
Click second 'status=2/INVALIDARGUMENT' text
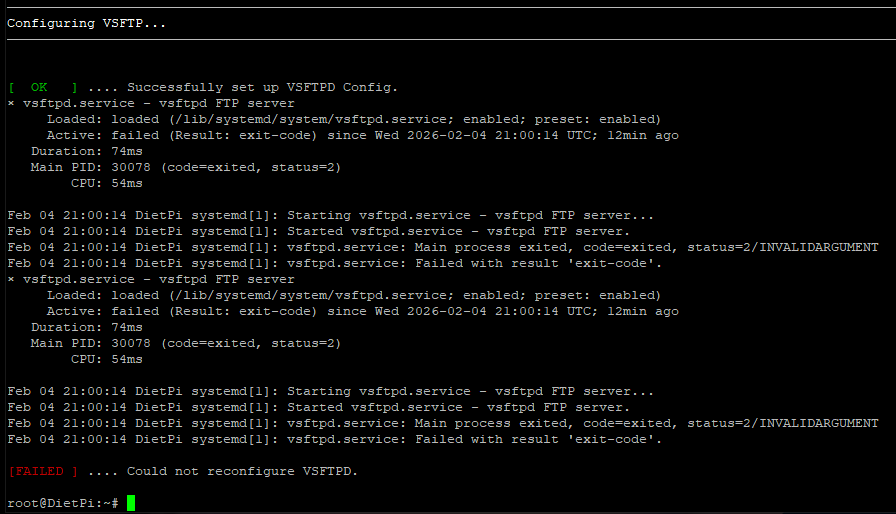(x=782, y=423)
